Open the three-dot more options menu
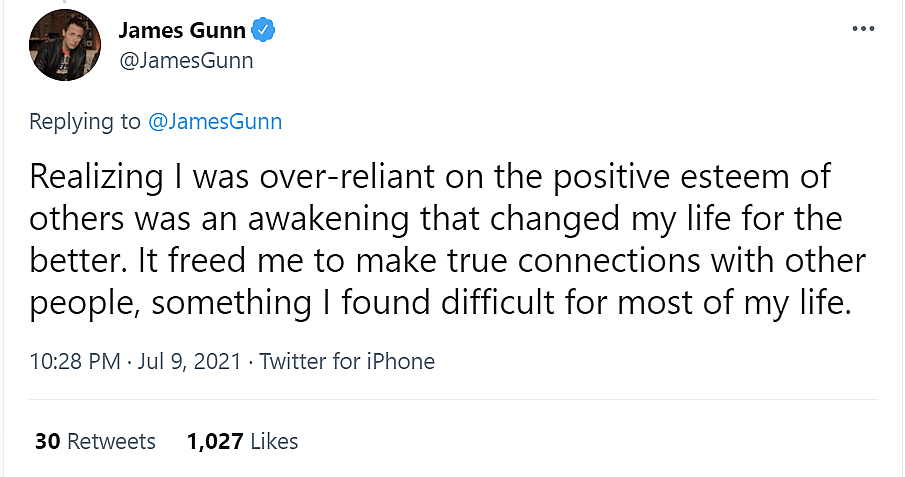Image resolution: width=905 pixels, height=477 pixels. (863, 29)
